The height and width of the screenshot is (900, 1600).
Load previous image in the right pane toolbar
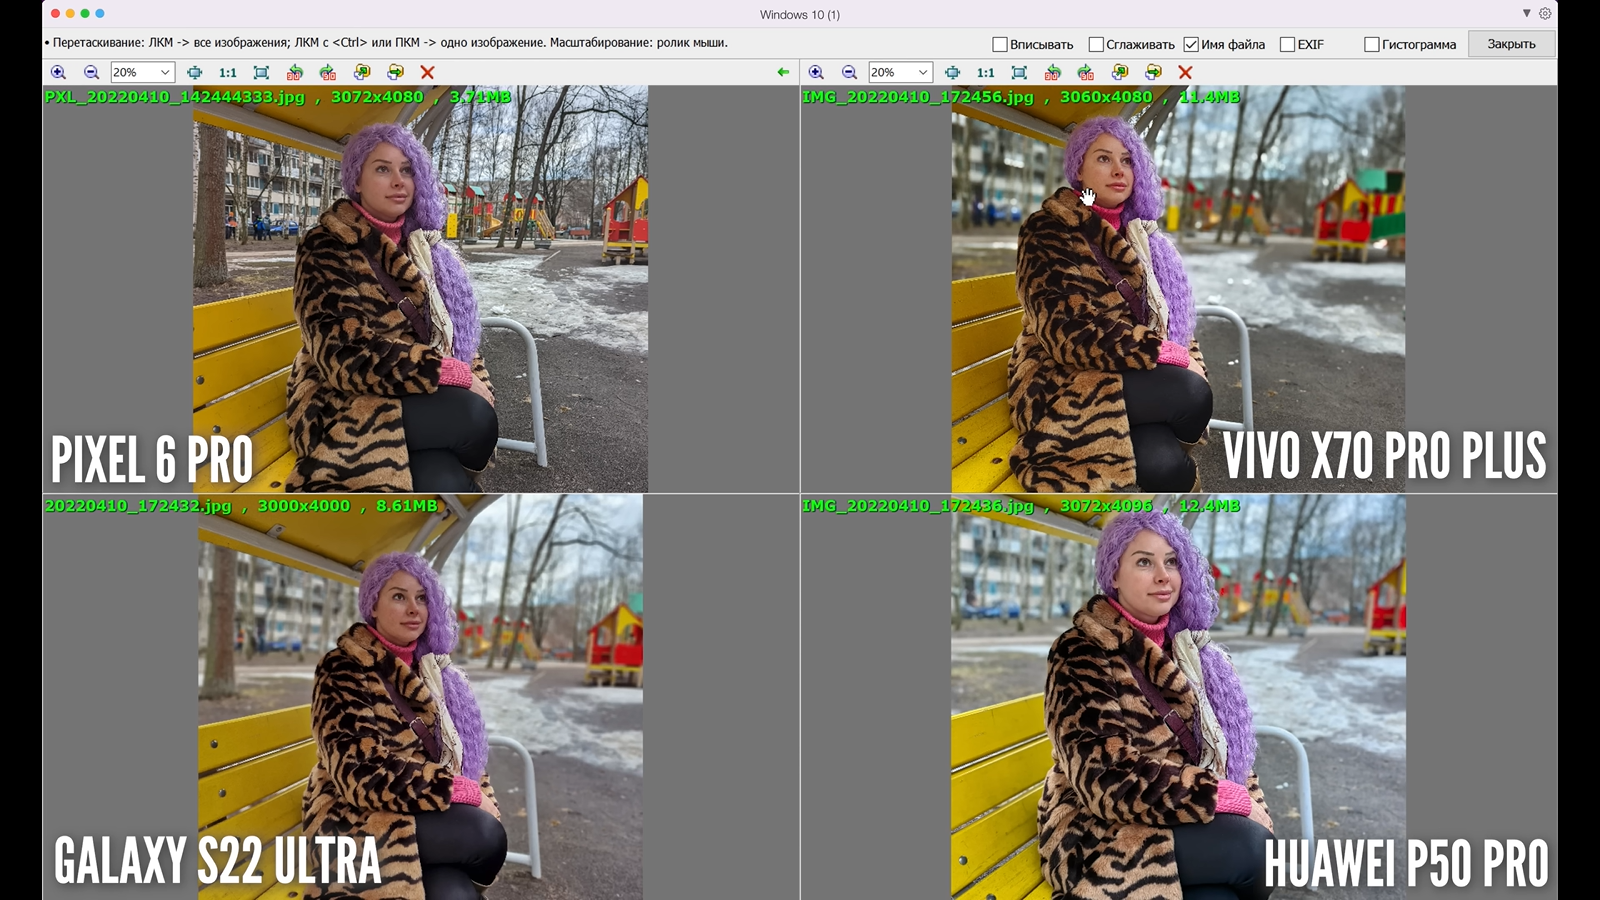(x=1120, y=72)
